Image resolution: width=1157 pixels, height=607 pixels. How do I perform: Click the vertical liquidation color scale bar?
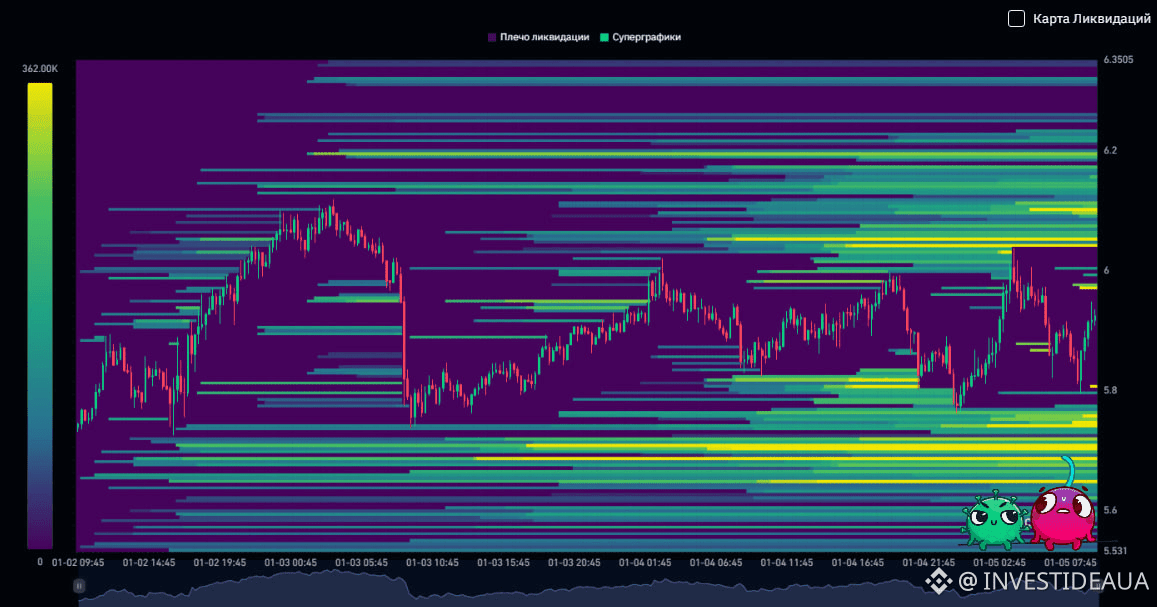(40, 316)
